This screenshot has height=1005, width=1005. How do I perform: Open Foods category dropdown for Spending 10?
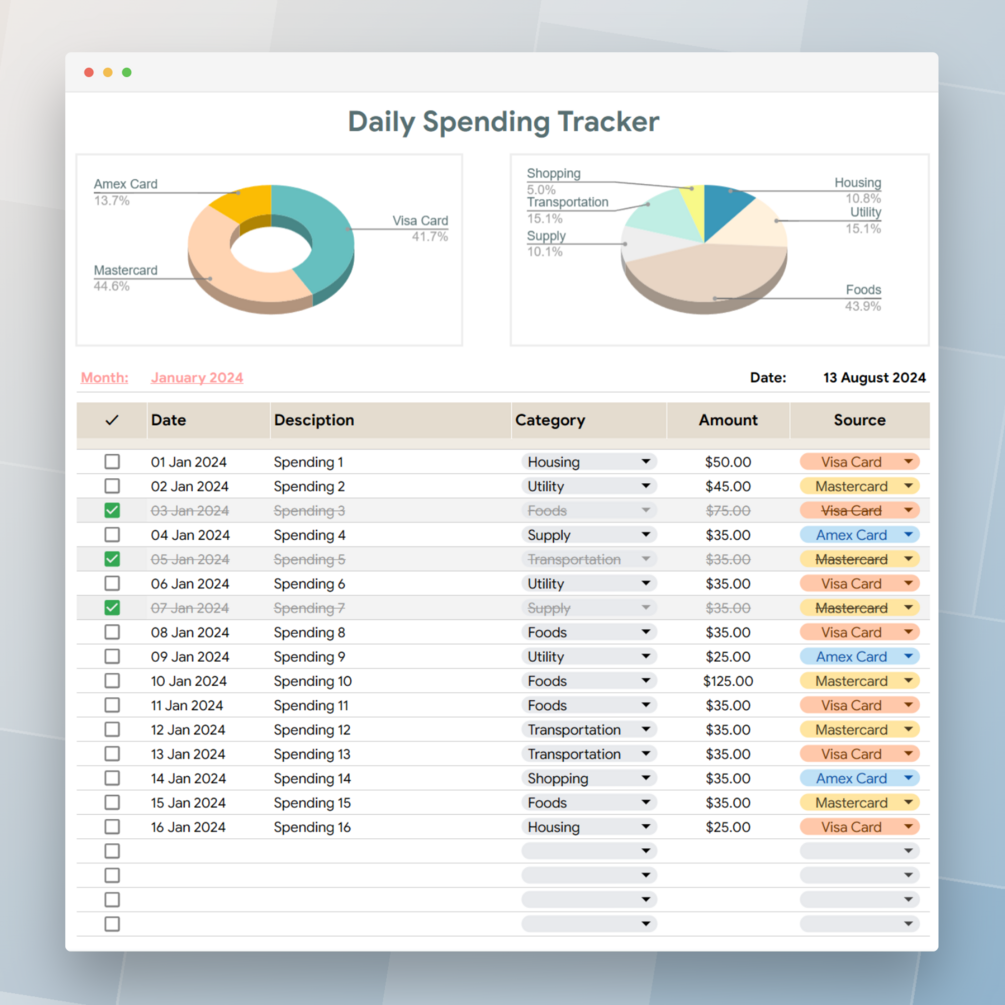coord(588,681)
